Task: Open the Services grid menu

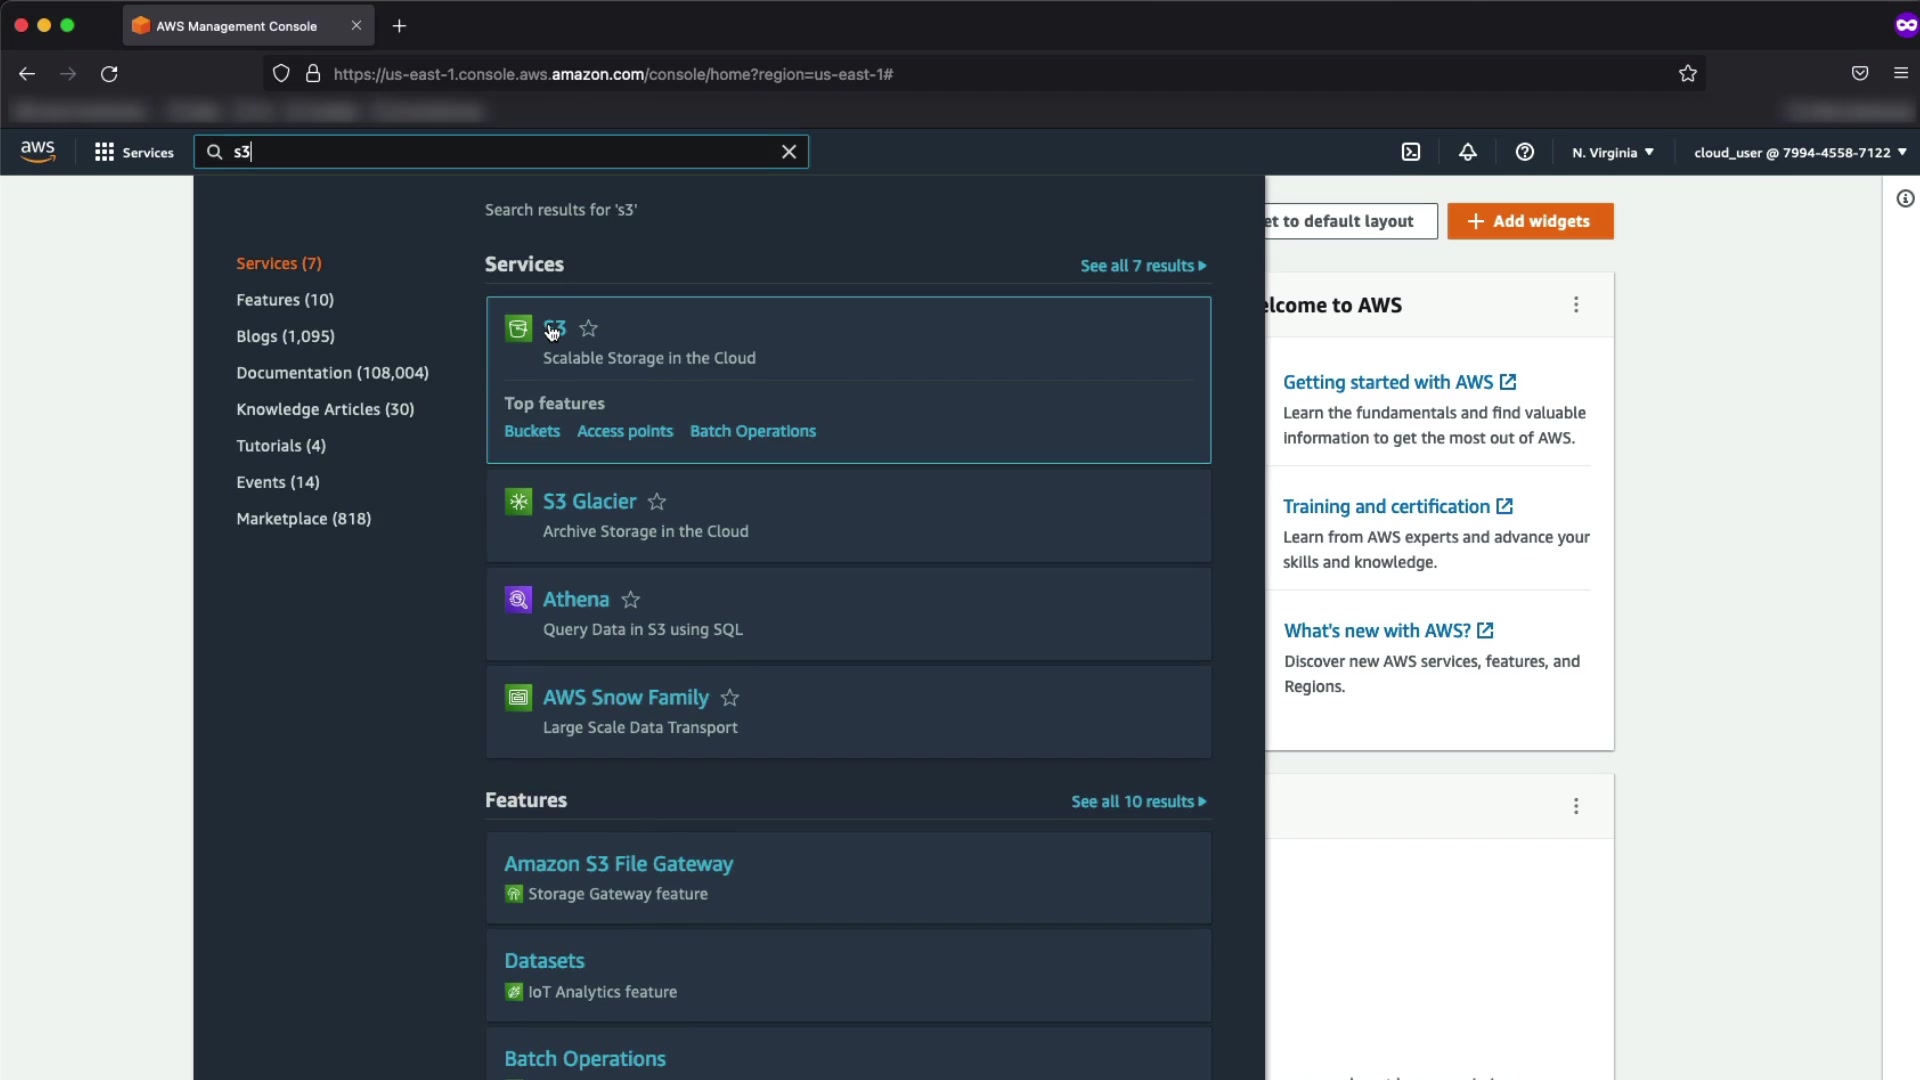Action: (134, 152)
